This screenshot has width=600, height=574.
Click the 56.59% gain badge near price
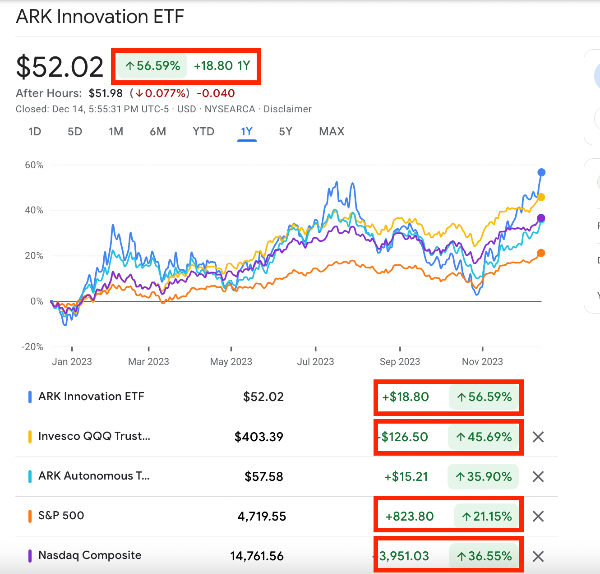click(x=152, y=66)
